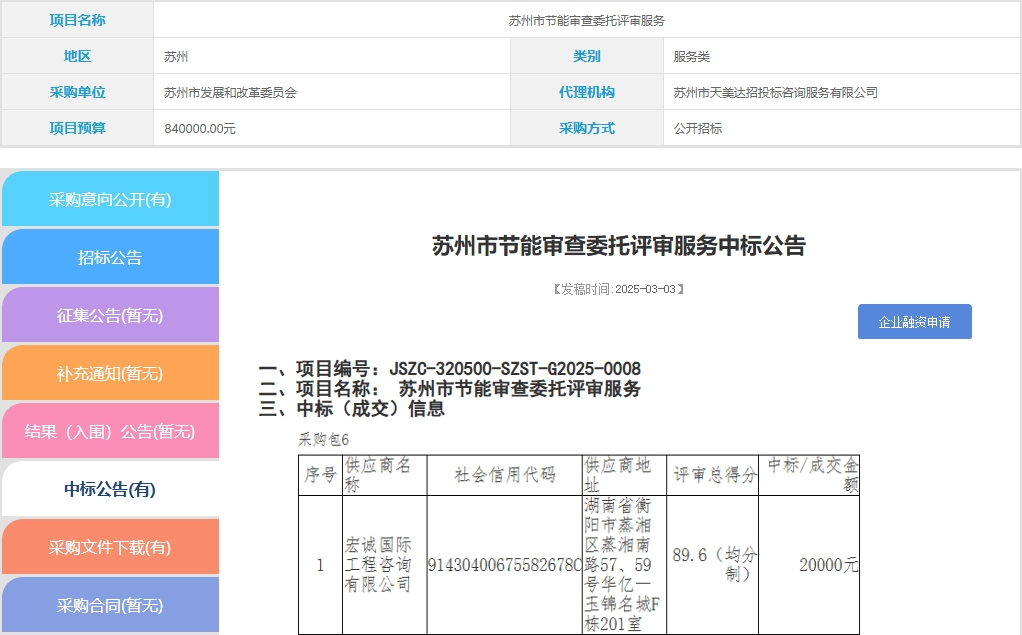Click the 类别 label cell

click(x=587, y=56)
